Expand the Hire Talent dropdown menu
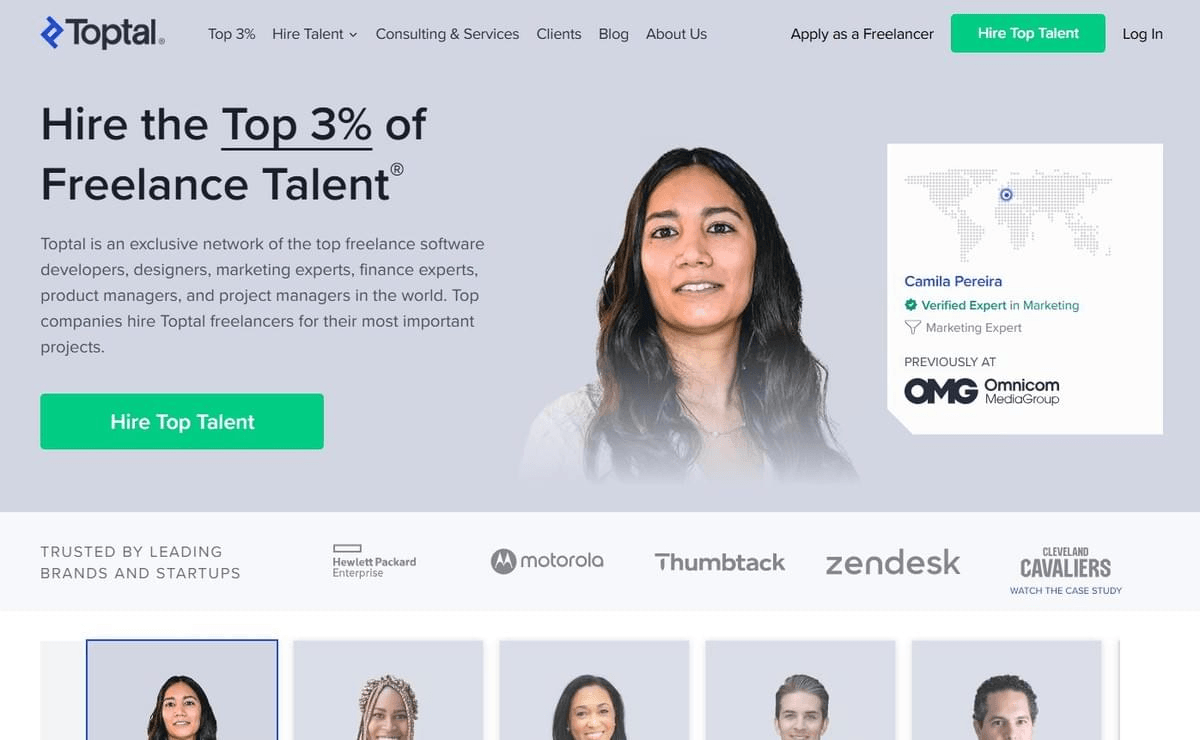This screenshot has height=740, width=1200. (314, 34)
